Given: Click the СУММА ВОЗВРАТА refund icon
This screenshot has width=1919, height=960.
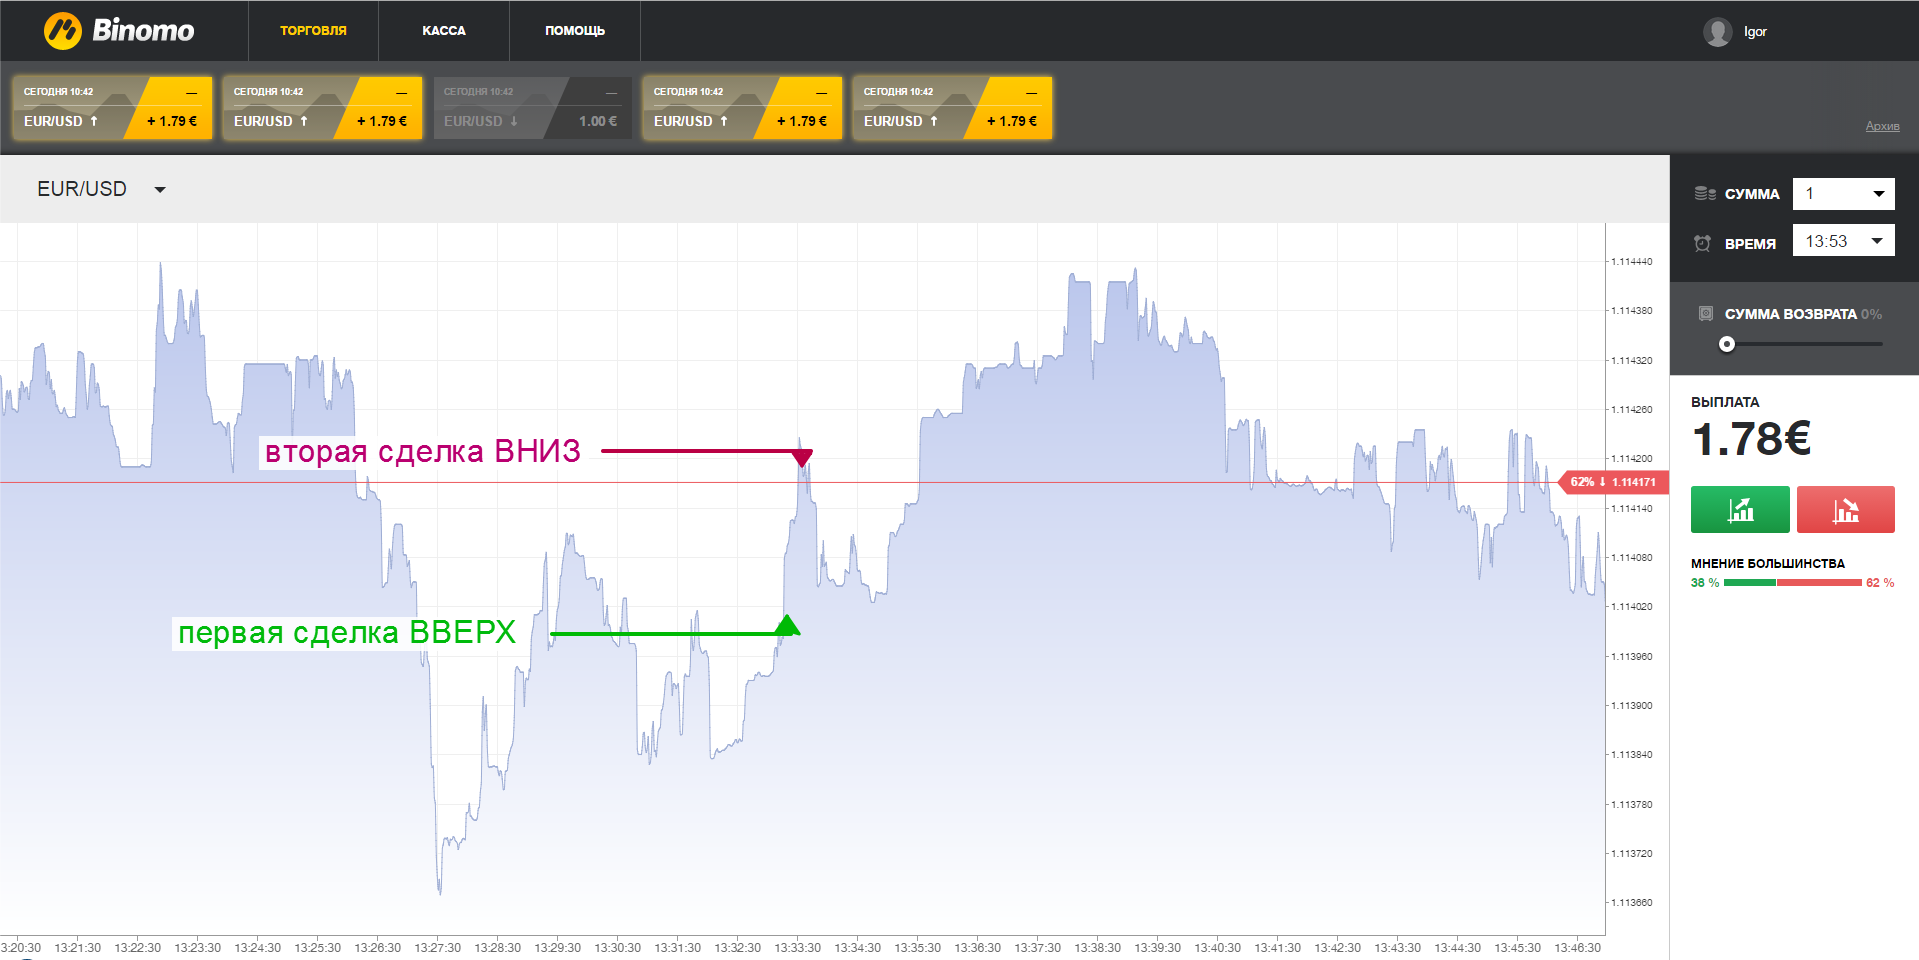Looking at the screenshot, I should pos(1706,314).
